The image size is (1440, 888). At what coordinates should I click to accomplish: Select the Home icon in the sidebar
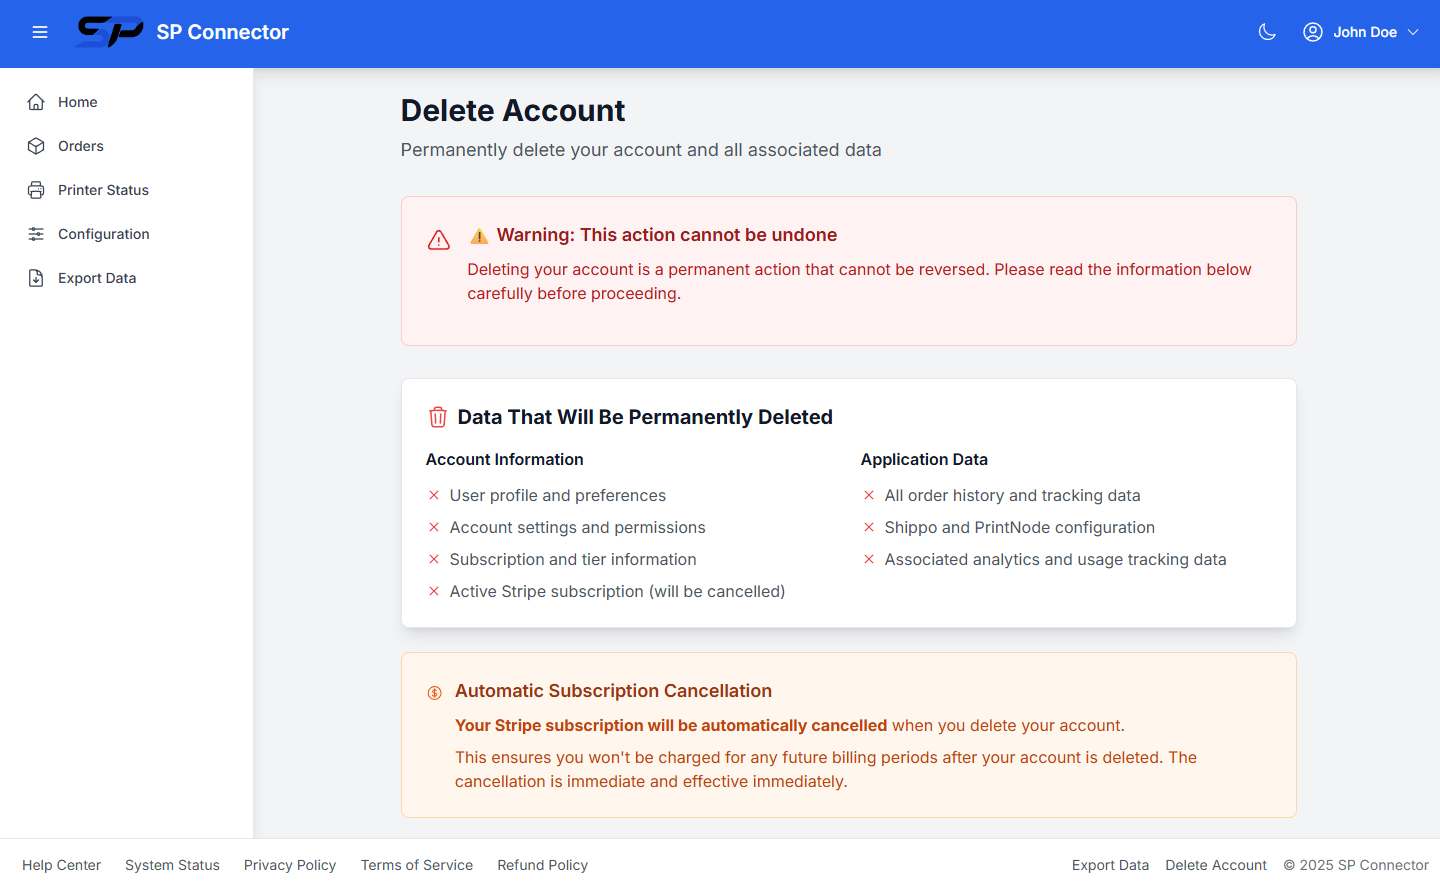tap(35, 101)
